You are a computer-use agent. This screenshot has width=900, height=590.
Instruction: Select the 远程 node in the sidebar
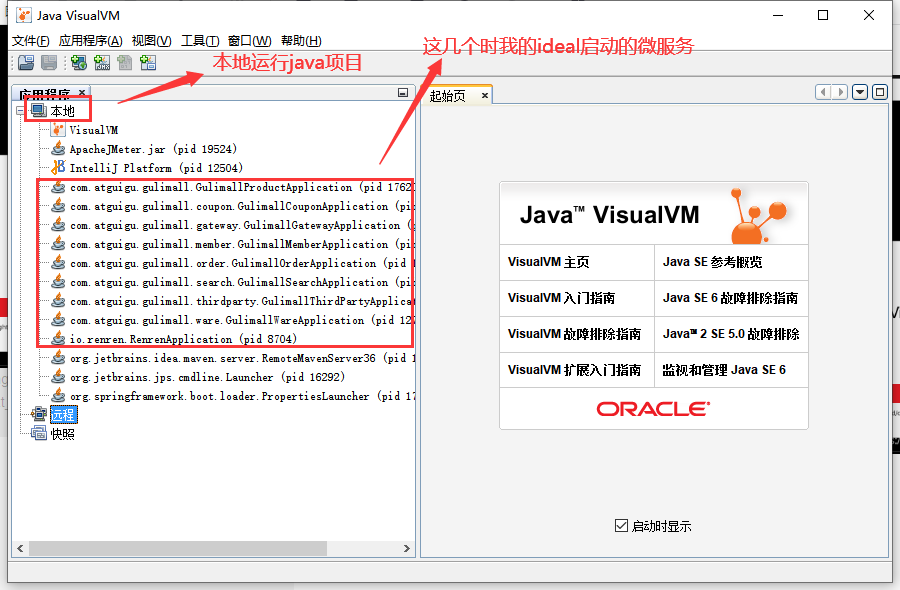click(62, 414)
